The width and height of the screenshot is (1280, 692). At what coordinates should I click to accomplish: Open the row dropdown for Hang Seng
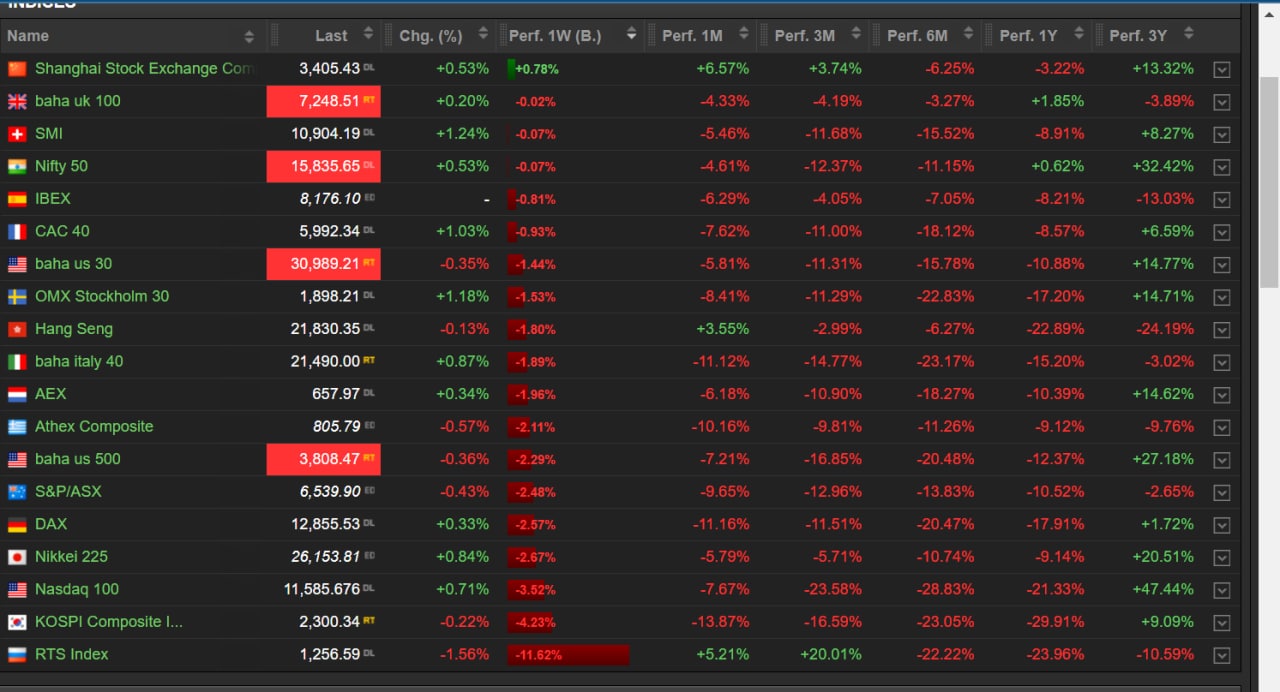pos(1221,330)
